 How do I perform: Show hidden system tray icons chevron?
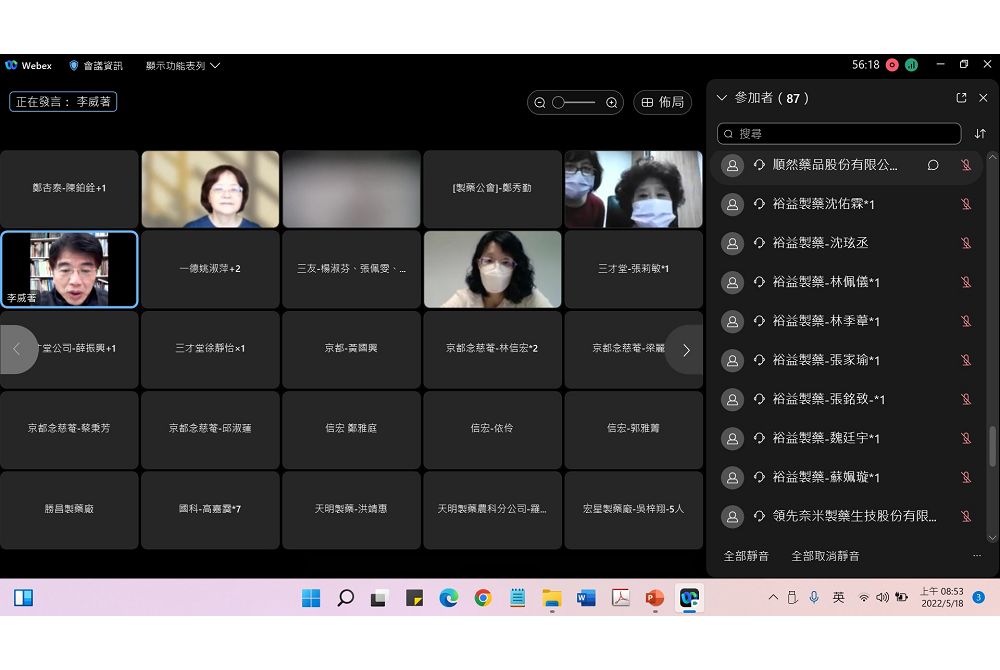click(773, 597)
